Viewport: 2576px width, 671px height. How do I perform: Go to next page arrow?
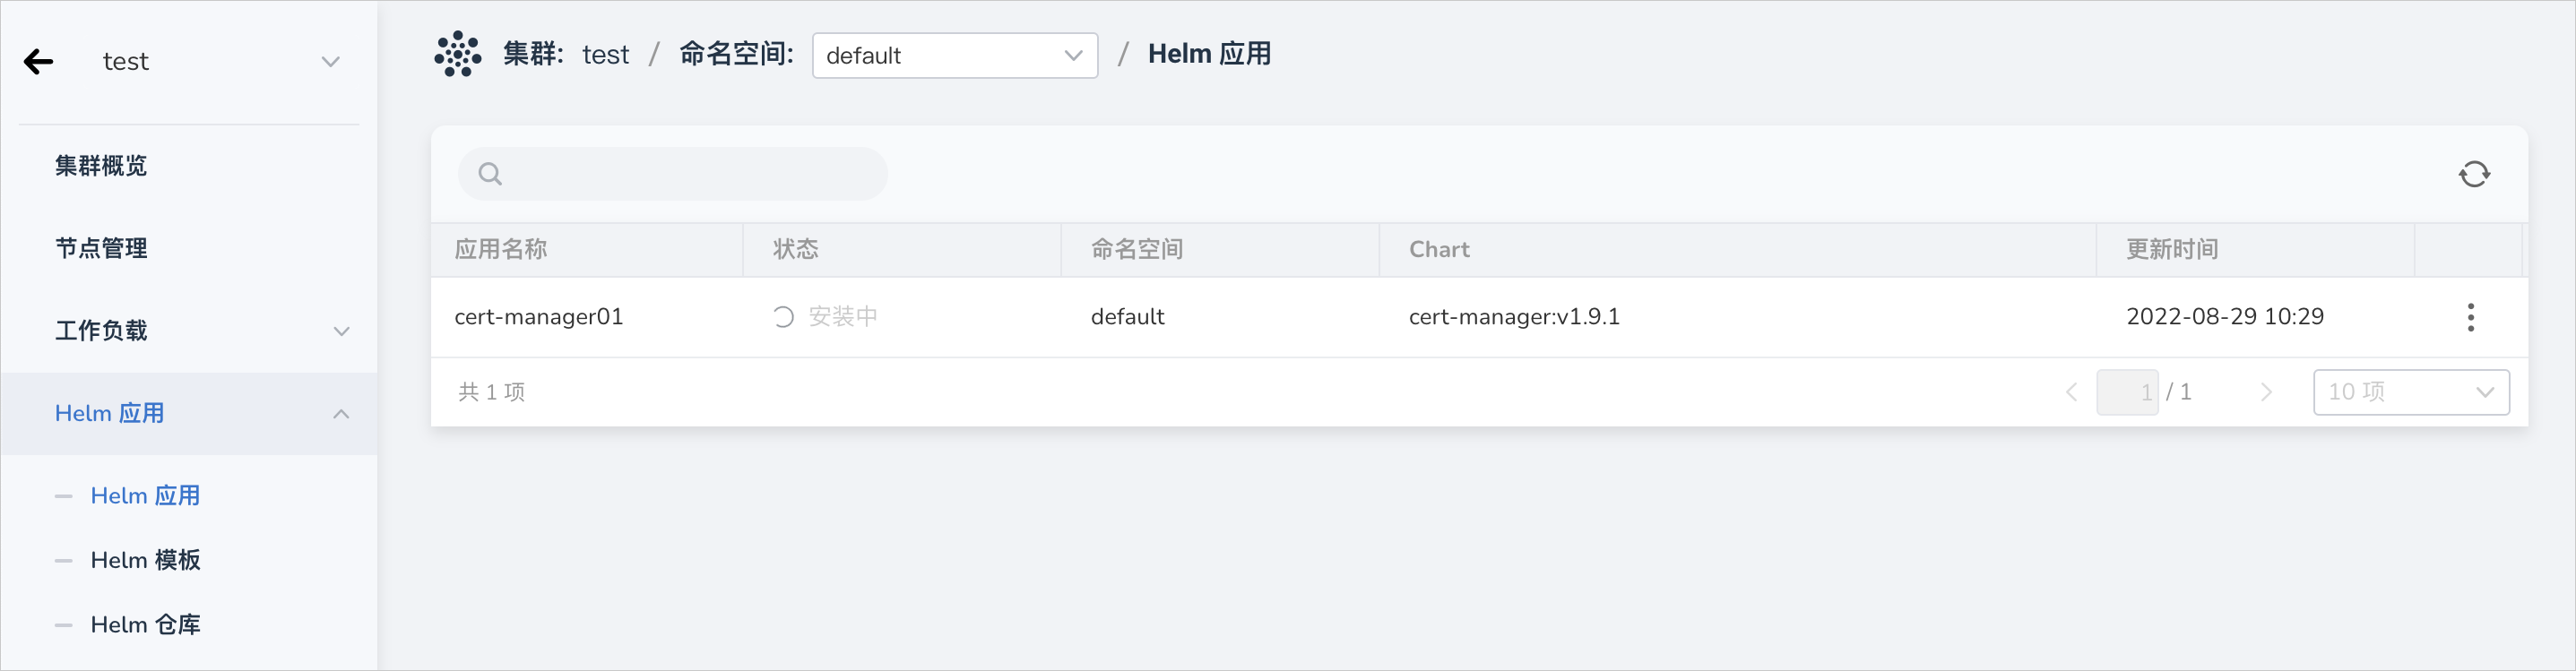click(x=2266, y=392)
